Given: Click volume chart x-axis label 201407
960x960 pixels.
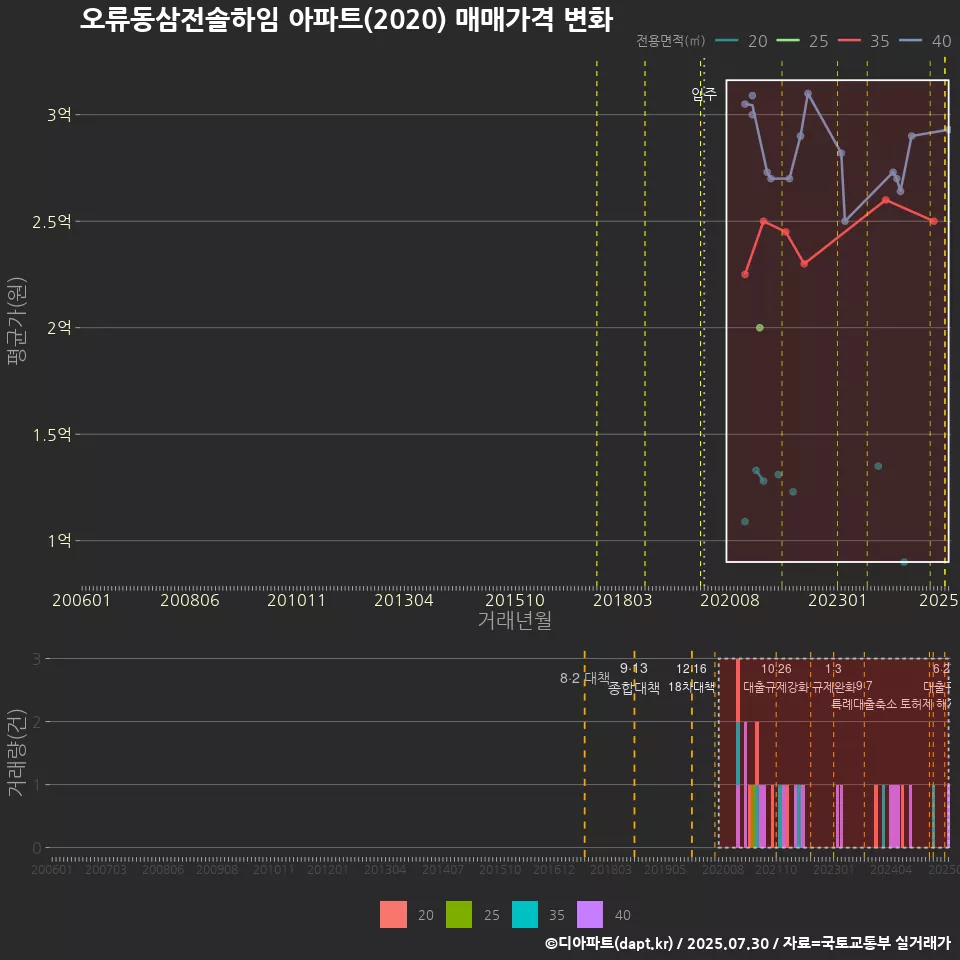Looking at the screenshot, I should pyautogui.click(x=443, y=869).
